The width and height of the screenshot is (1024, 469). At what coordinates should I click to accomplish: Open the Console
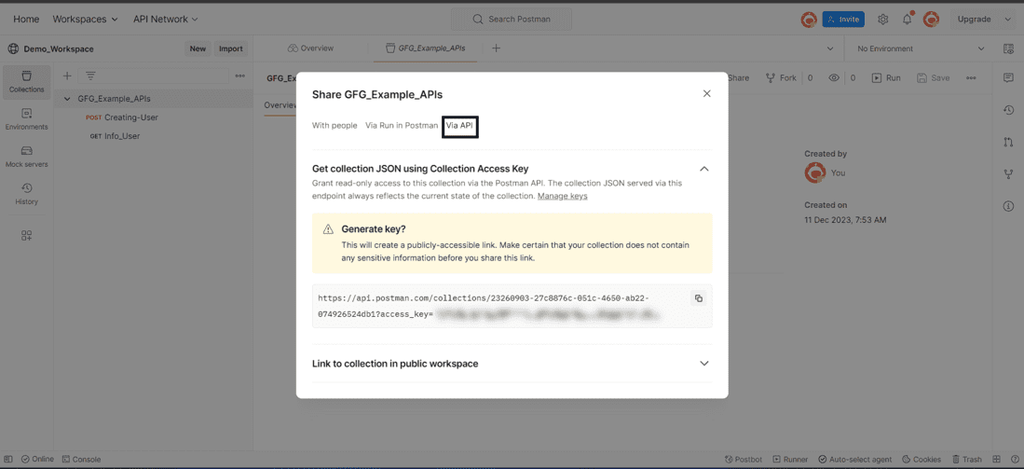click(82, 460)
